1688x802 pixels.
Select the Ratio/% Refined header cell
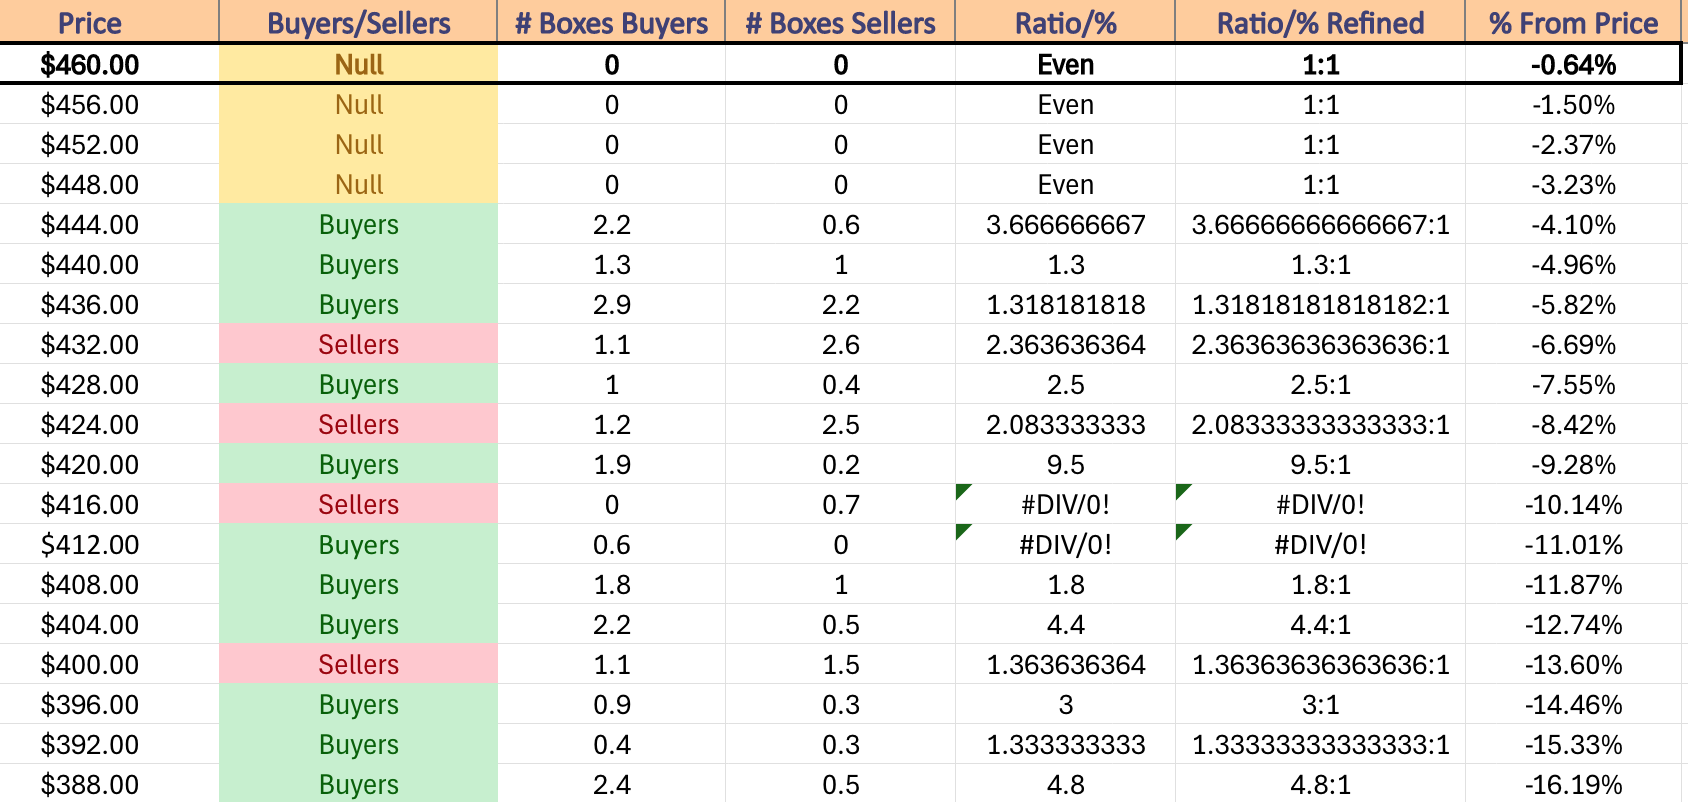pos(1320,22)
